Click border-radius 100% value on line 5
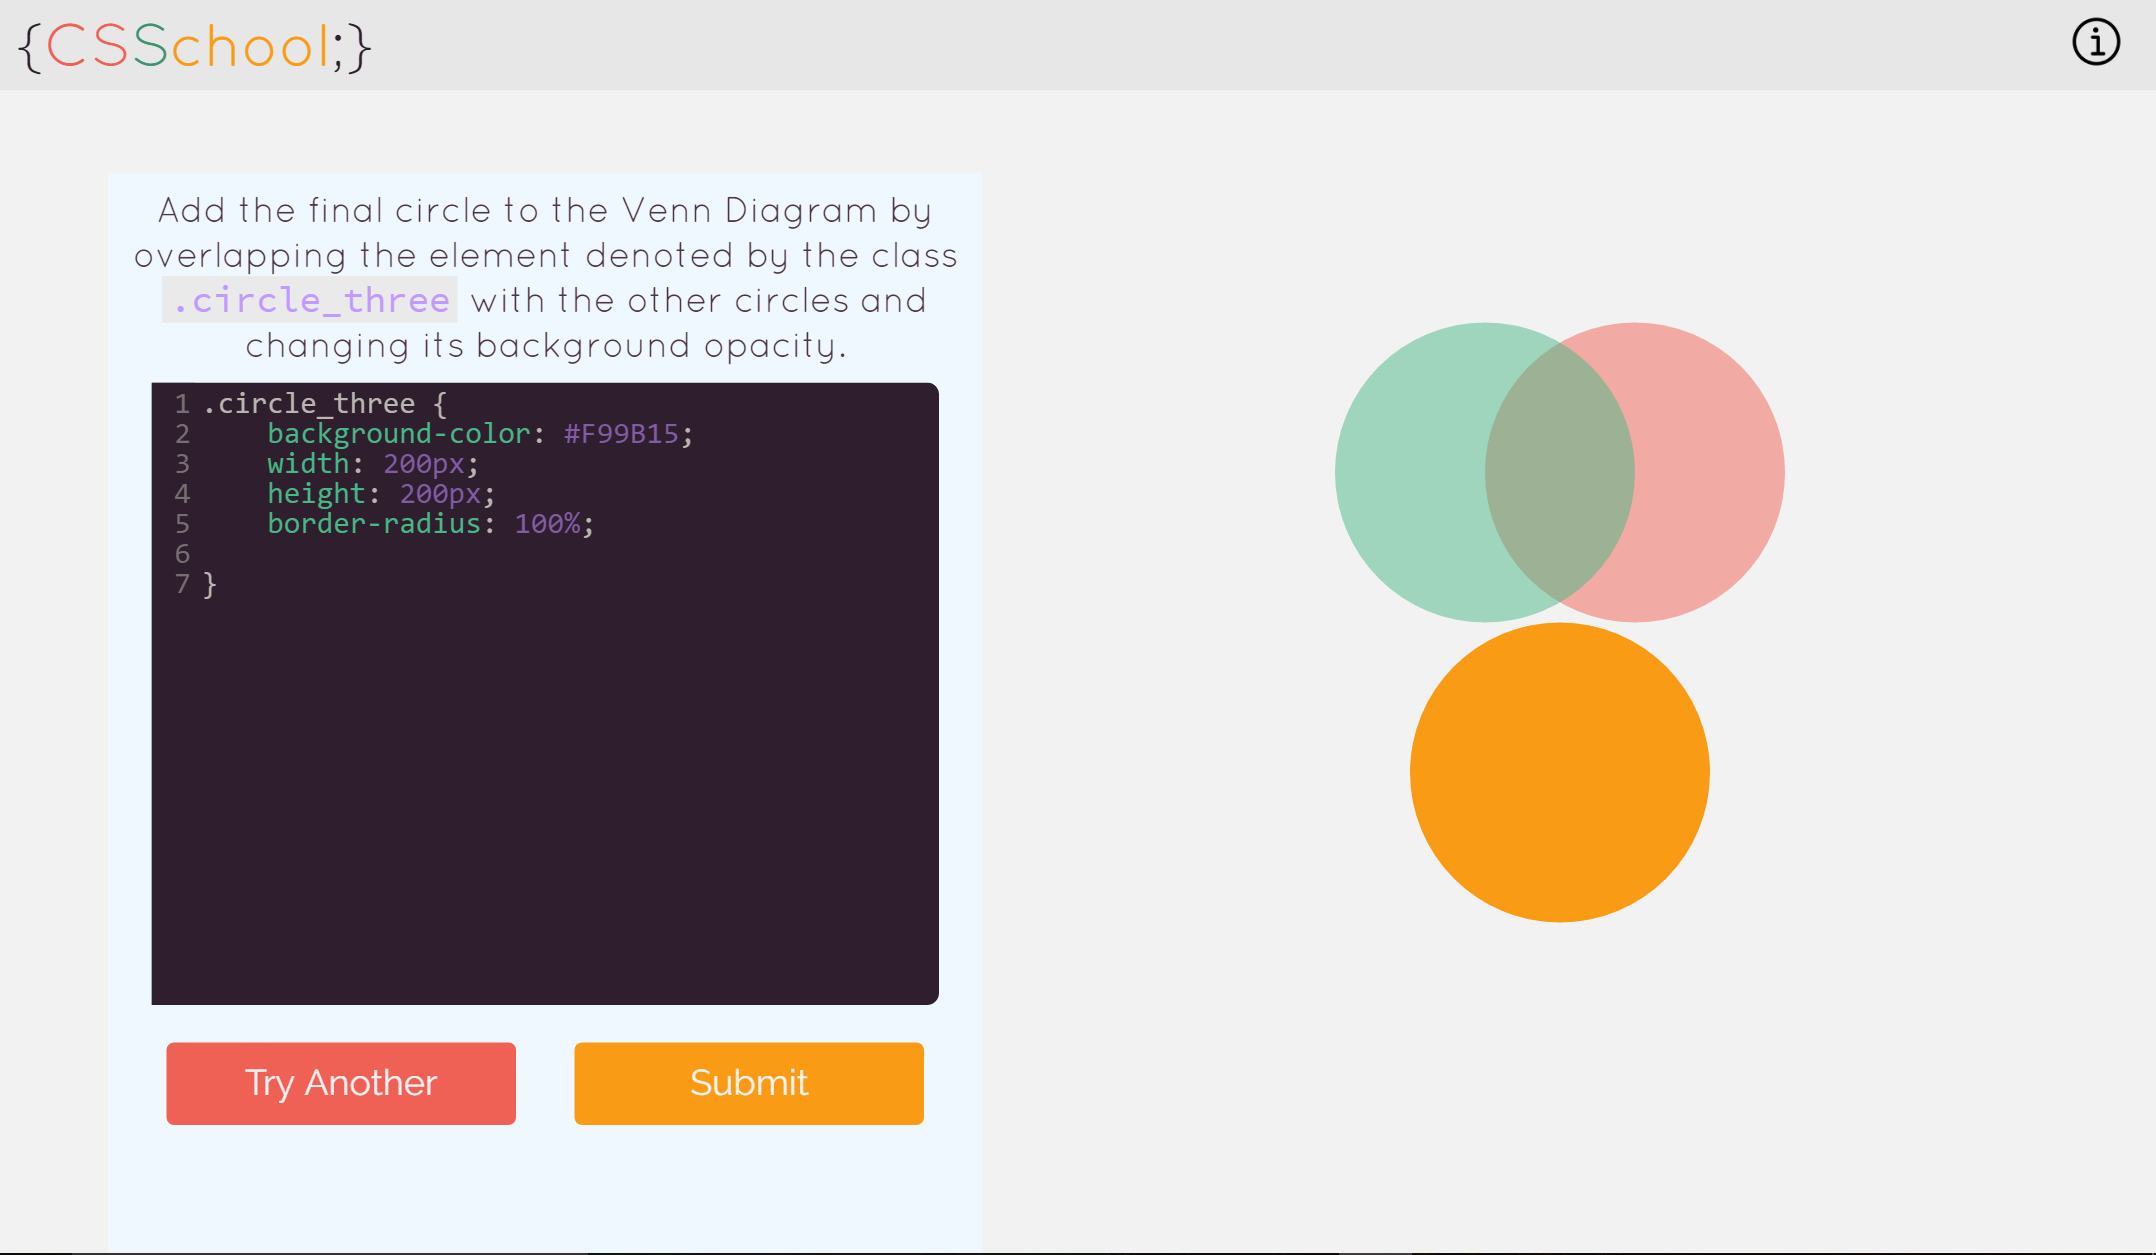This screenshot has width=2156, height=1255. (547, 524)
